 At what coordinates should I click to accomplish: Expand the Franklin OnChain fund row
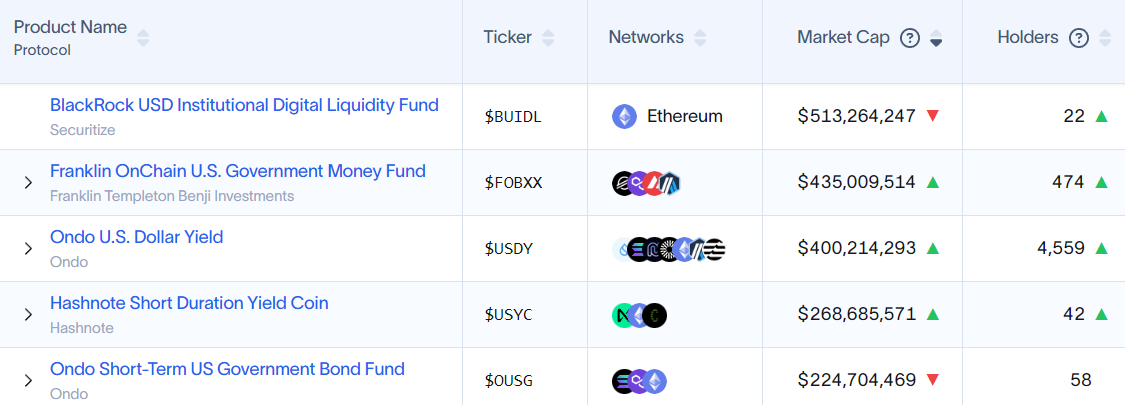tap(28, 183)
